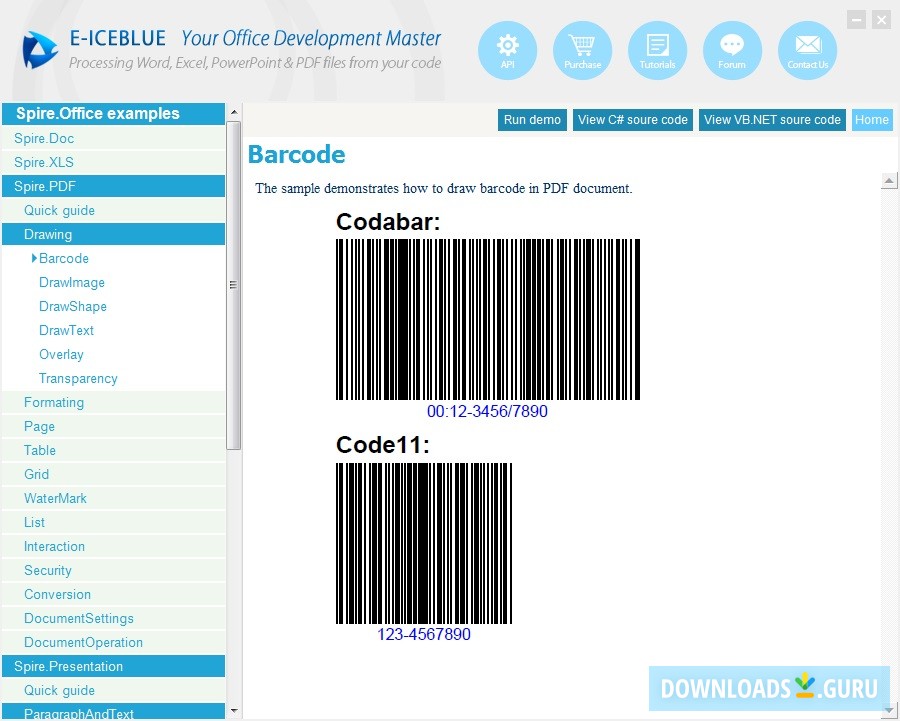Collapse the Spire.PDF section
The width and height of the screenshot is (900, 721).
point(114,186)
